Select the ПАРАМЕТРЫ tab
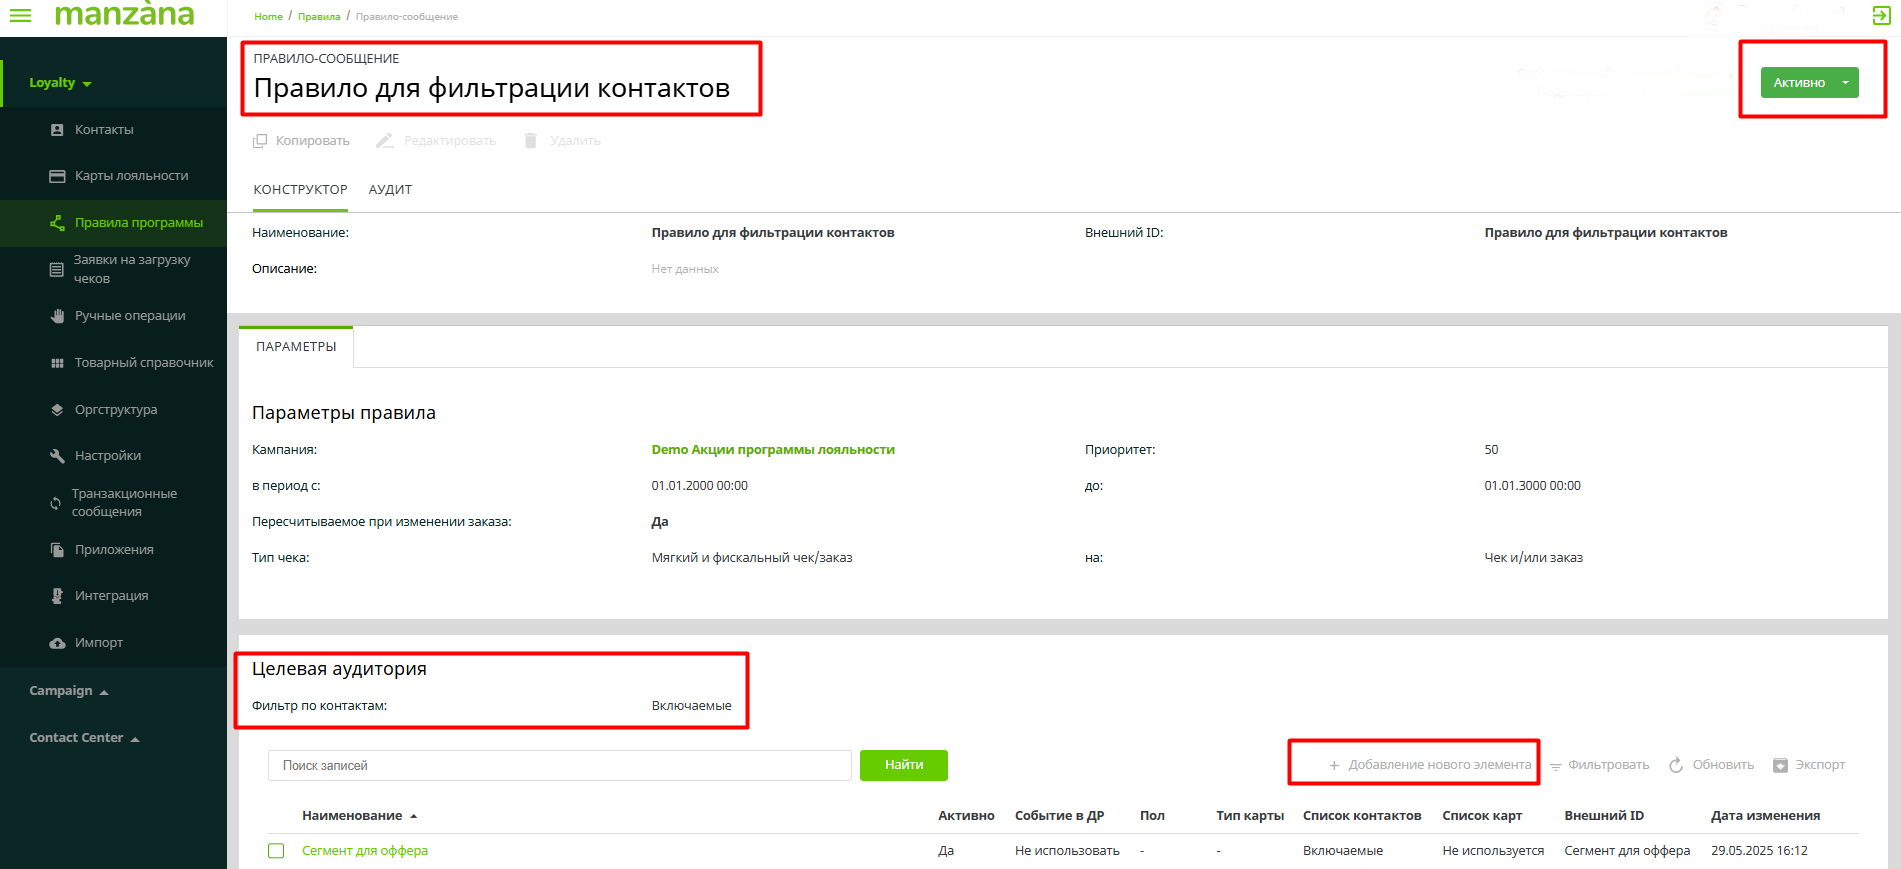The width and height of the screenshot is (1901, 869). point(296,347)
